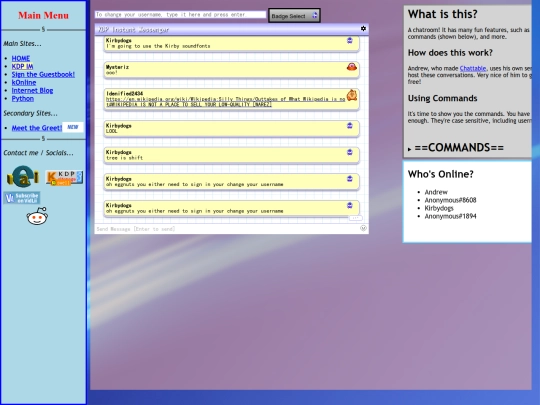The image size is (540, 405).
Task: Open the Internet Blog link
Action: pos(32,91)
